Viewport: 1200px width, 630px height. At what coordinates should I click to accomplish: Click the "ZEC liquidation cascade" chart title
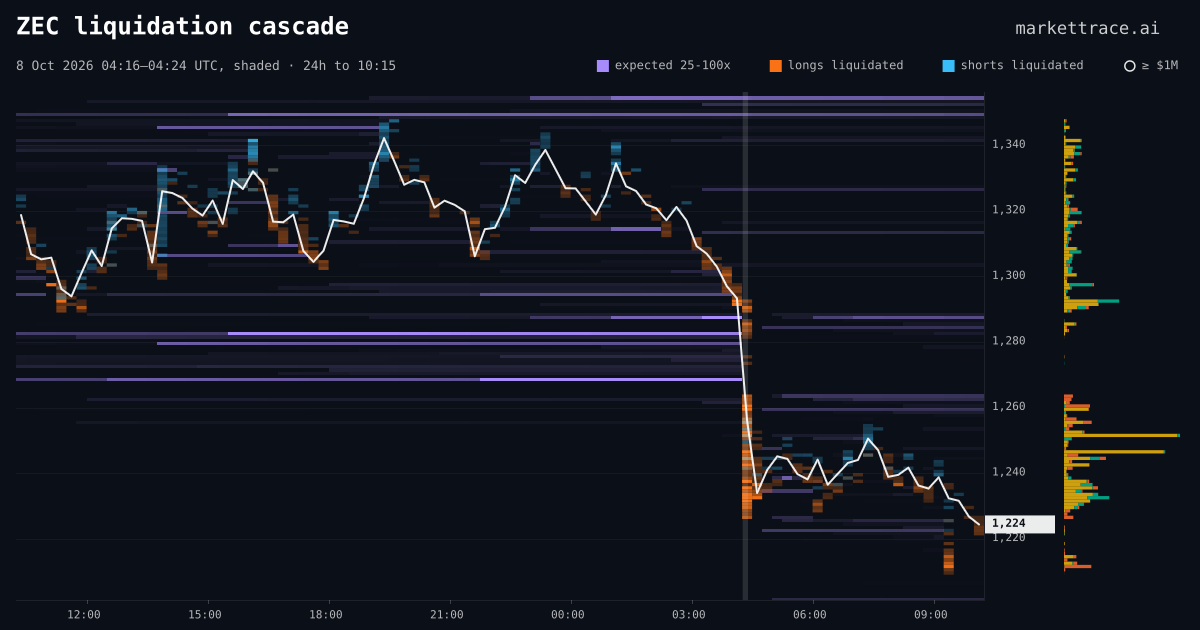pos(183,26)
